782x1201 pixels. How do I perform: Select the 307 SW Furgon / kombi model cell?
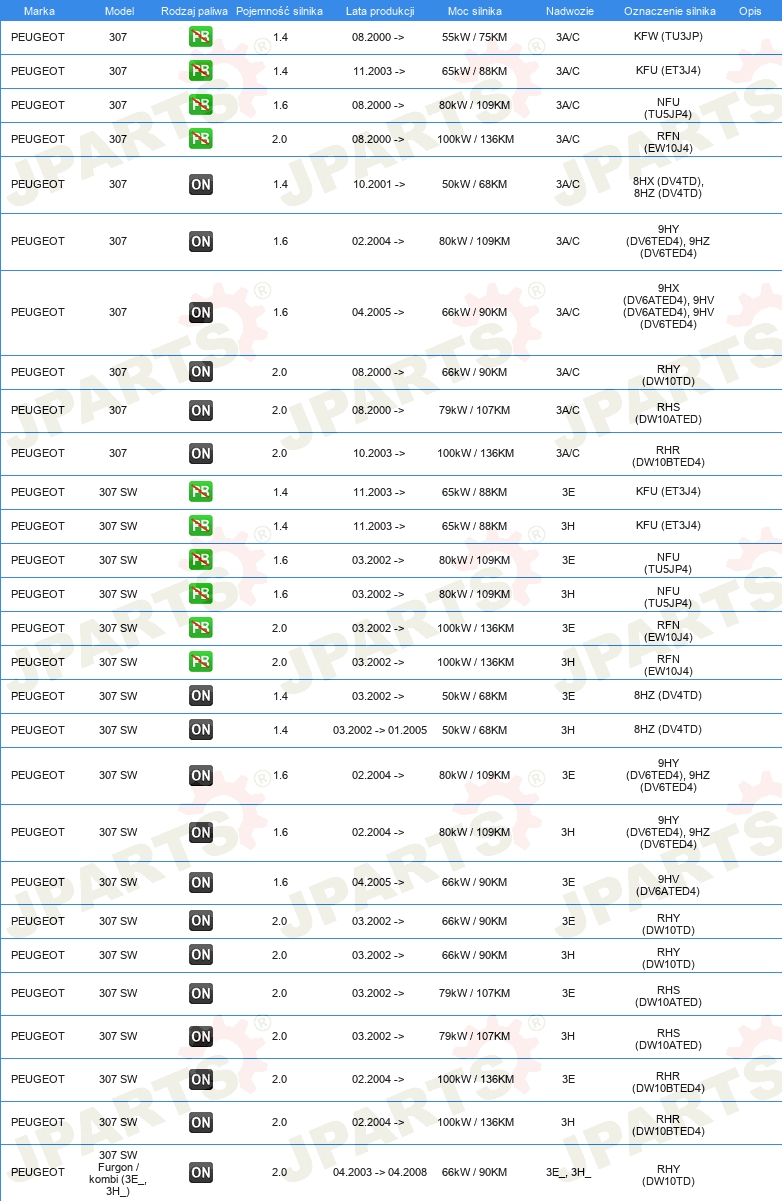tap(118, 1173)
